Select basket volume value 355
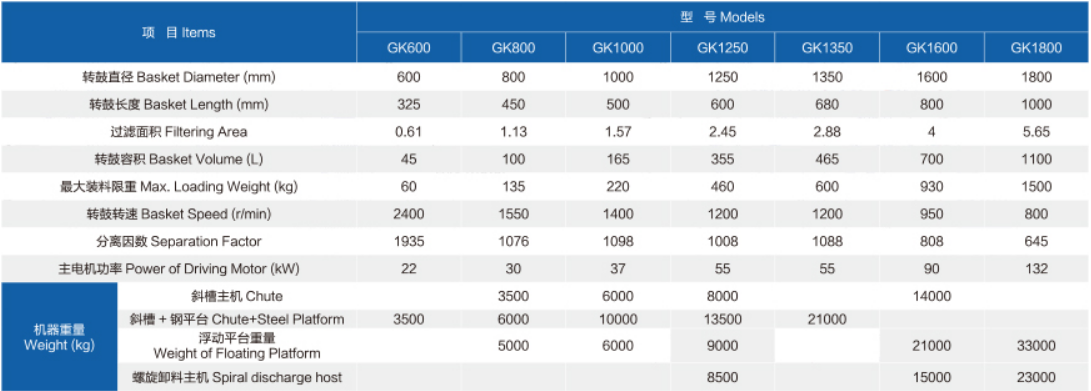The image size is (1091, 391). point(722,159)
